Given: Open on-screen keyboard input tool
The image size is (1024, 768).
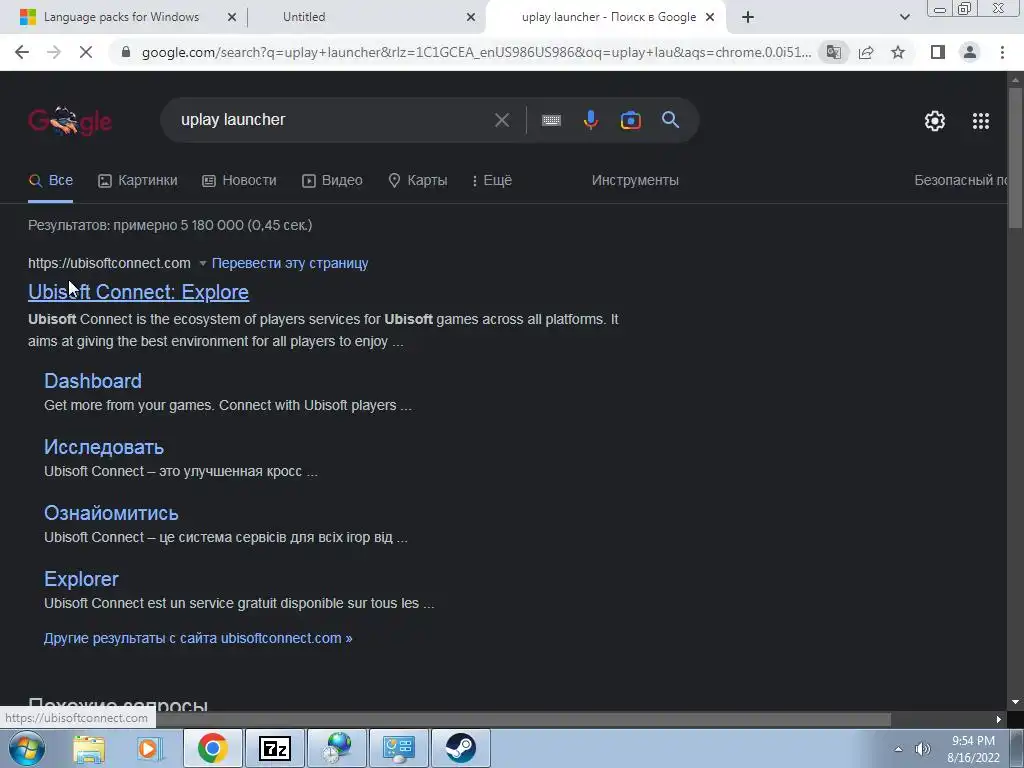Looking at the screenshot, I should point(551,120).
